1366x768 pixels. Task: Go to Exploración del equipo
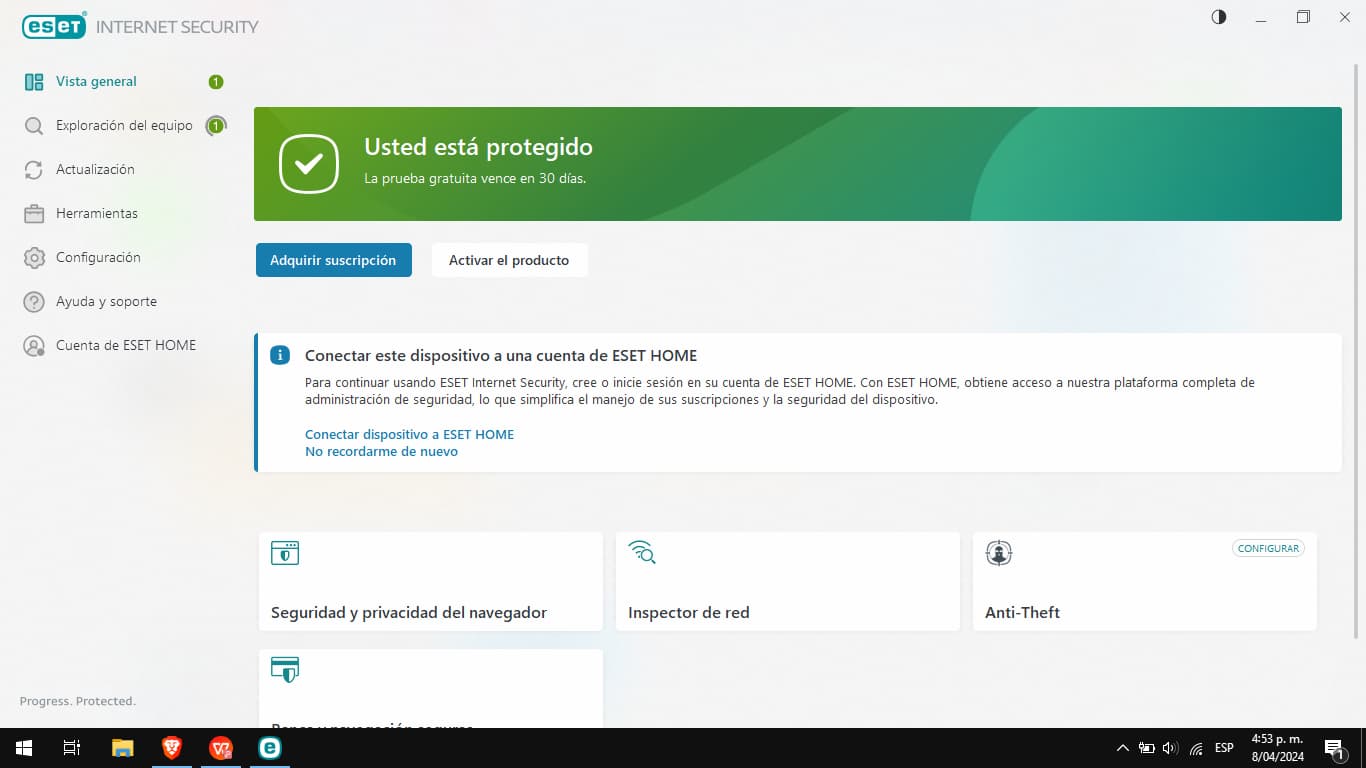click(125, 126)
